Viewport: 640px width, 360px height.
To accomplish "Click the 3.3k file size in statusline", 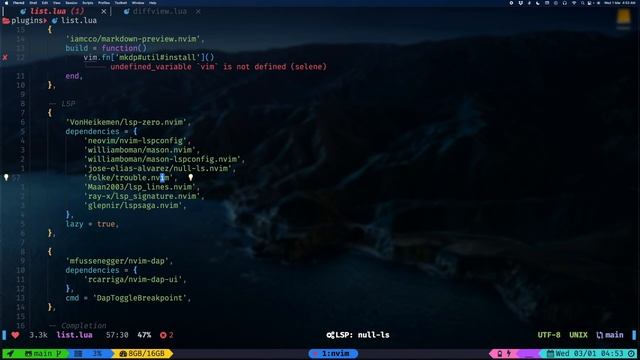I will pos(38,335).
